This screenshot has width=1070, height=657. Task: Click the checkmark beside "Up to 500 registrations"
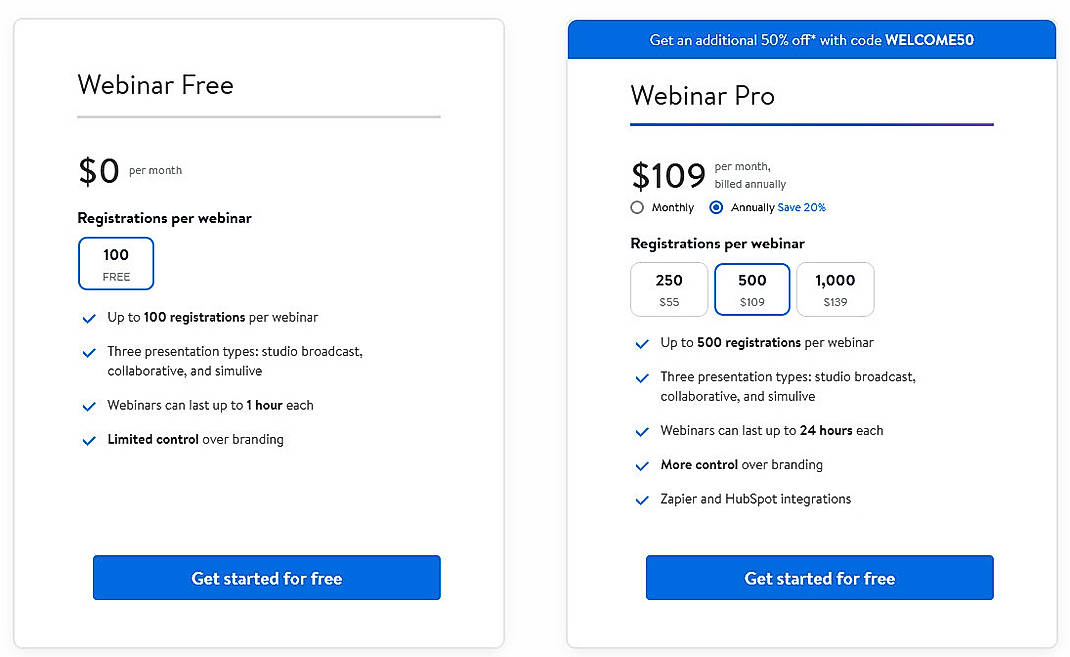pyautogui.click(x=641, y=343)
